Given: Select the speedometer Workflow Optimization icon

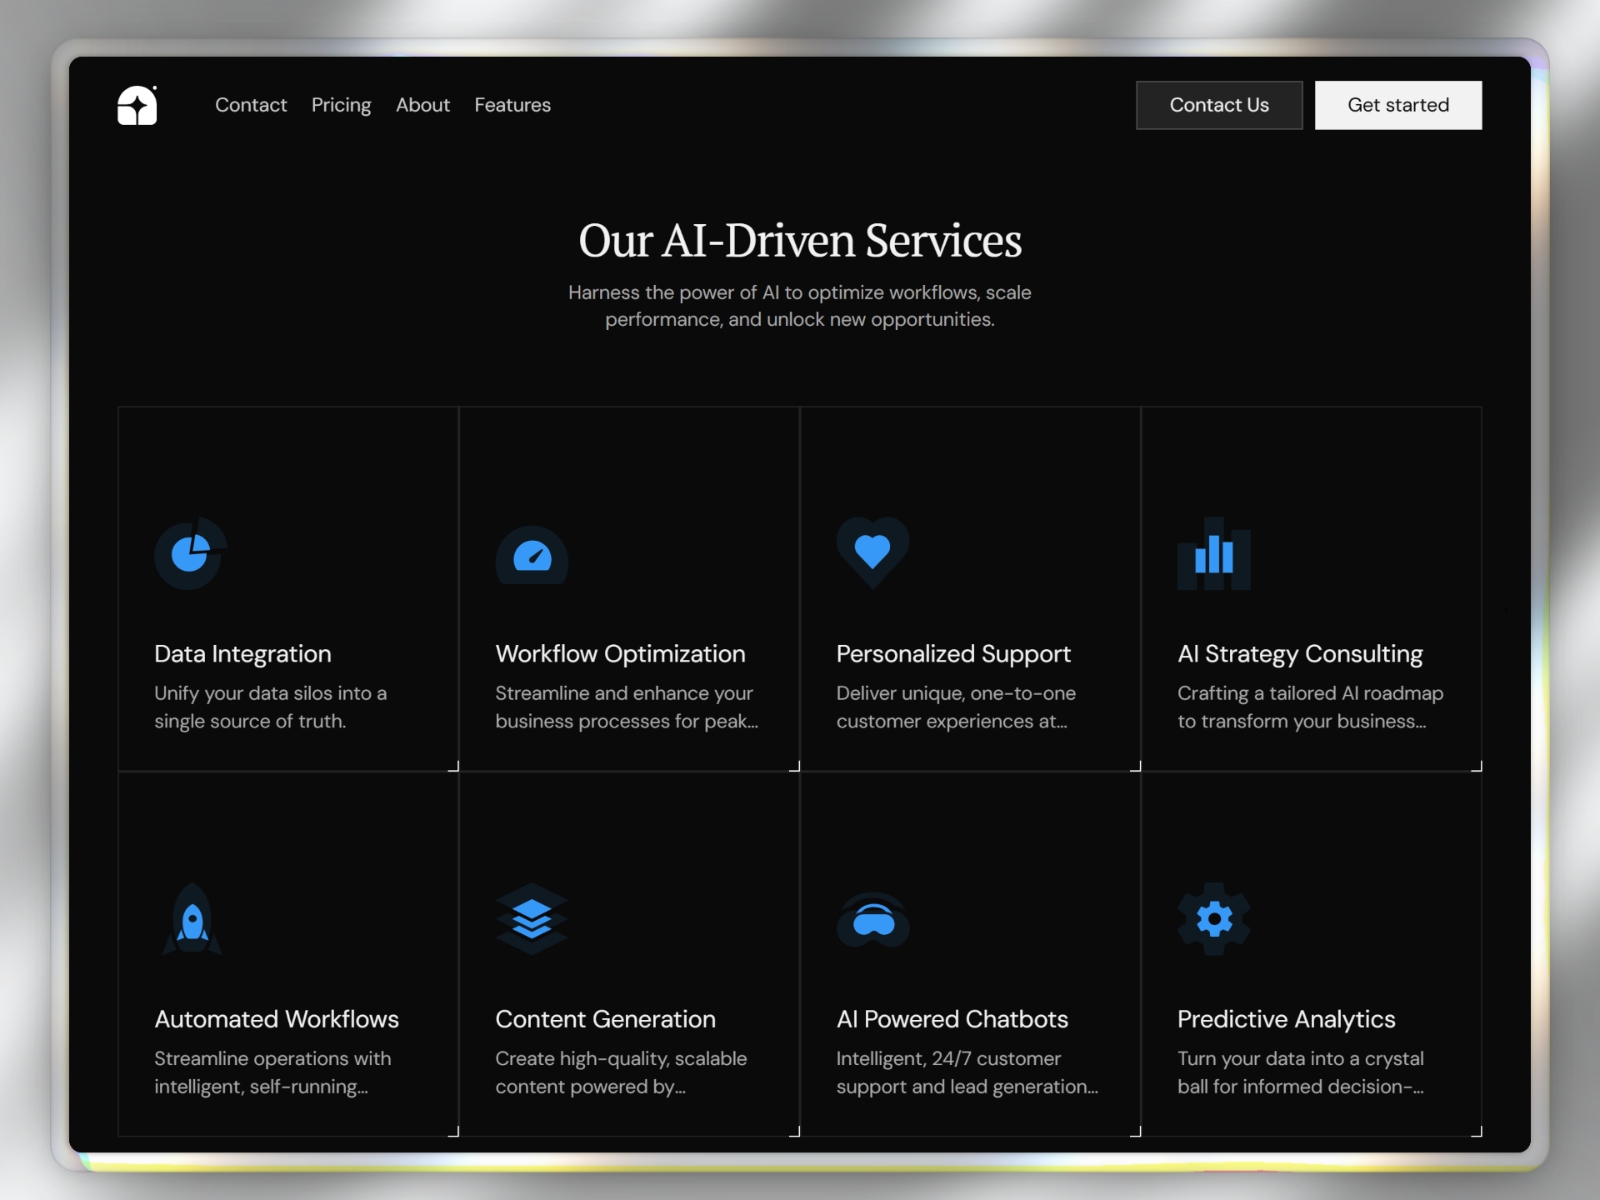Looking at the screenshot, I should click(x=532, y=556).
